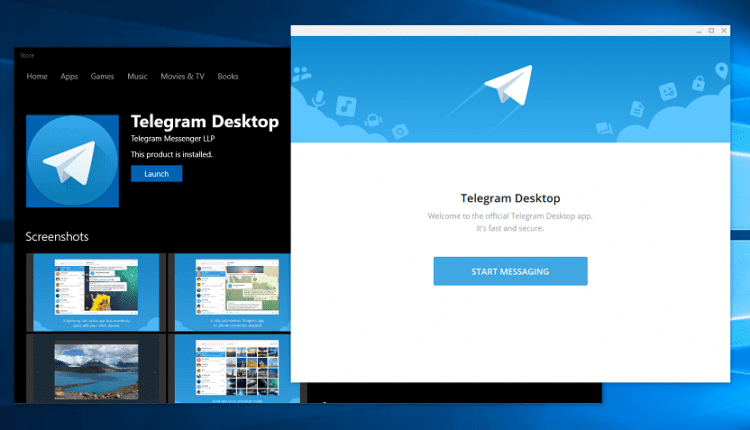Click the 'Telegram Desktop' heading in Store
This screenshot has width=750, height=430.
tap(205, 121)
